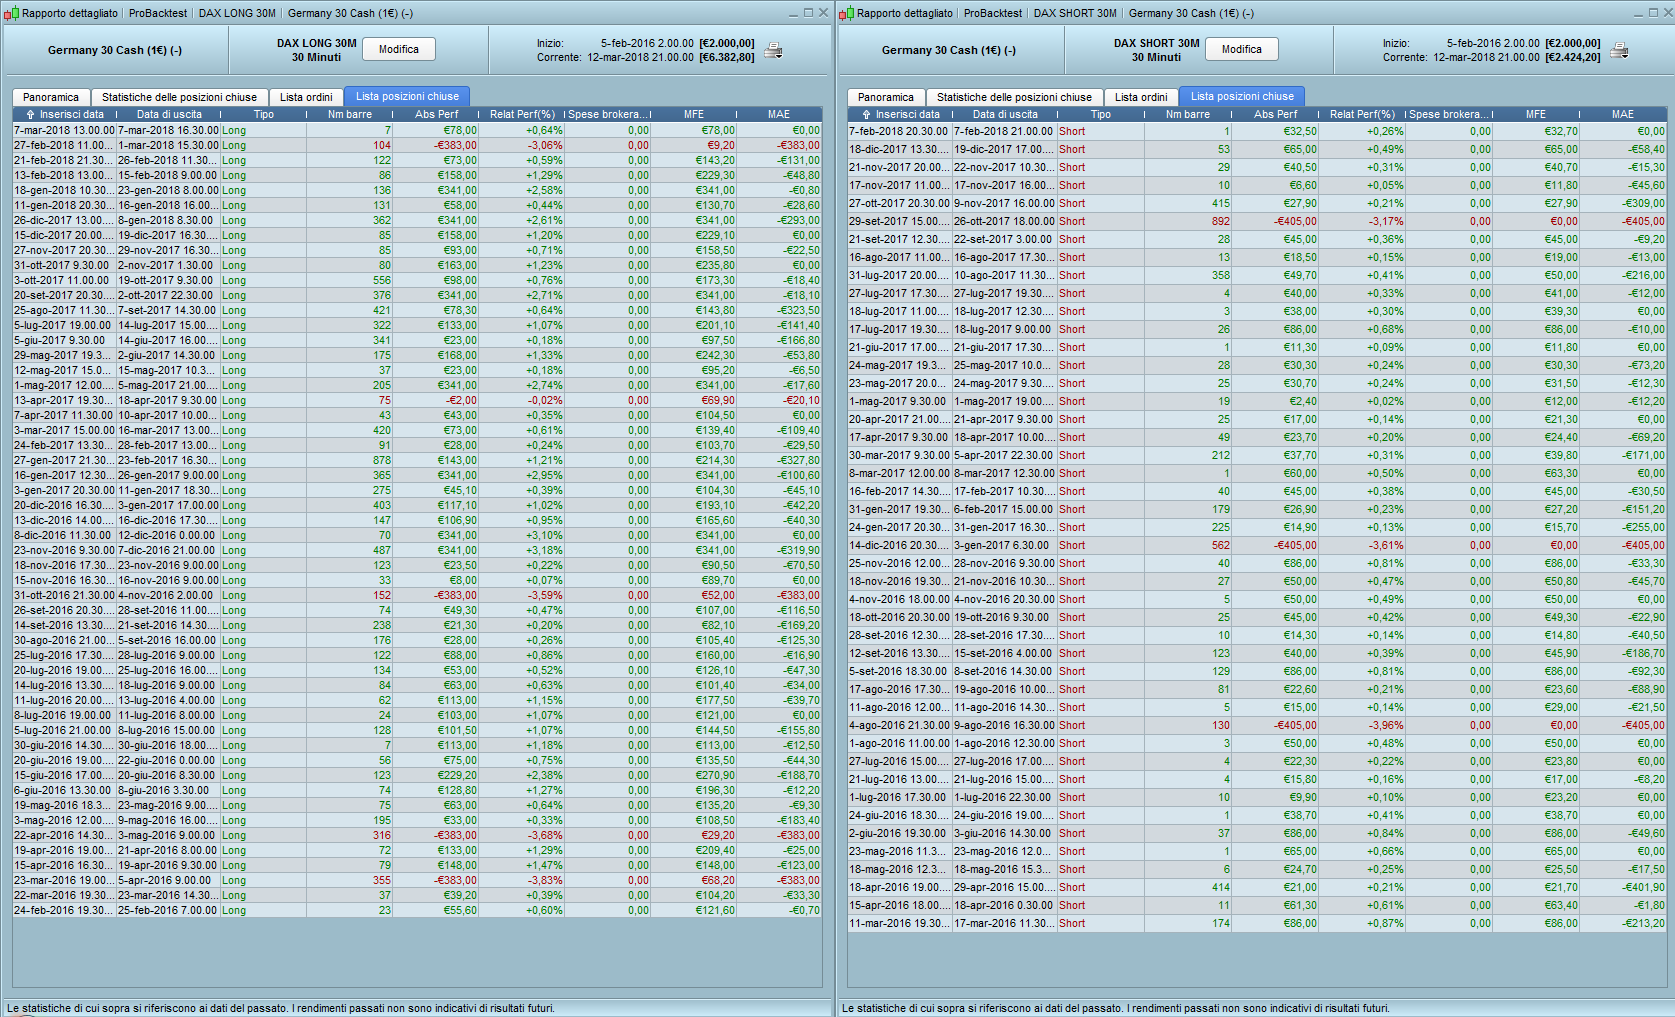
Task: Sort by MFE column in LONG window
Action: coord(694,115)
